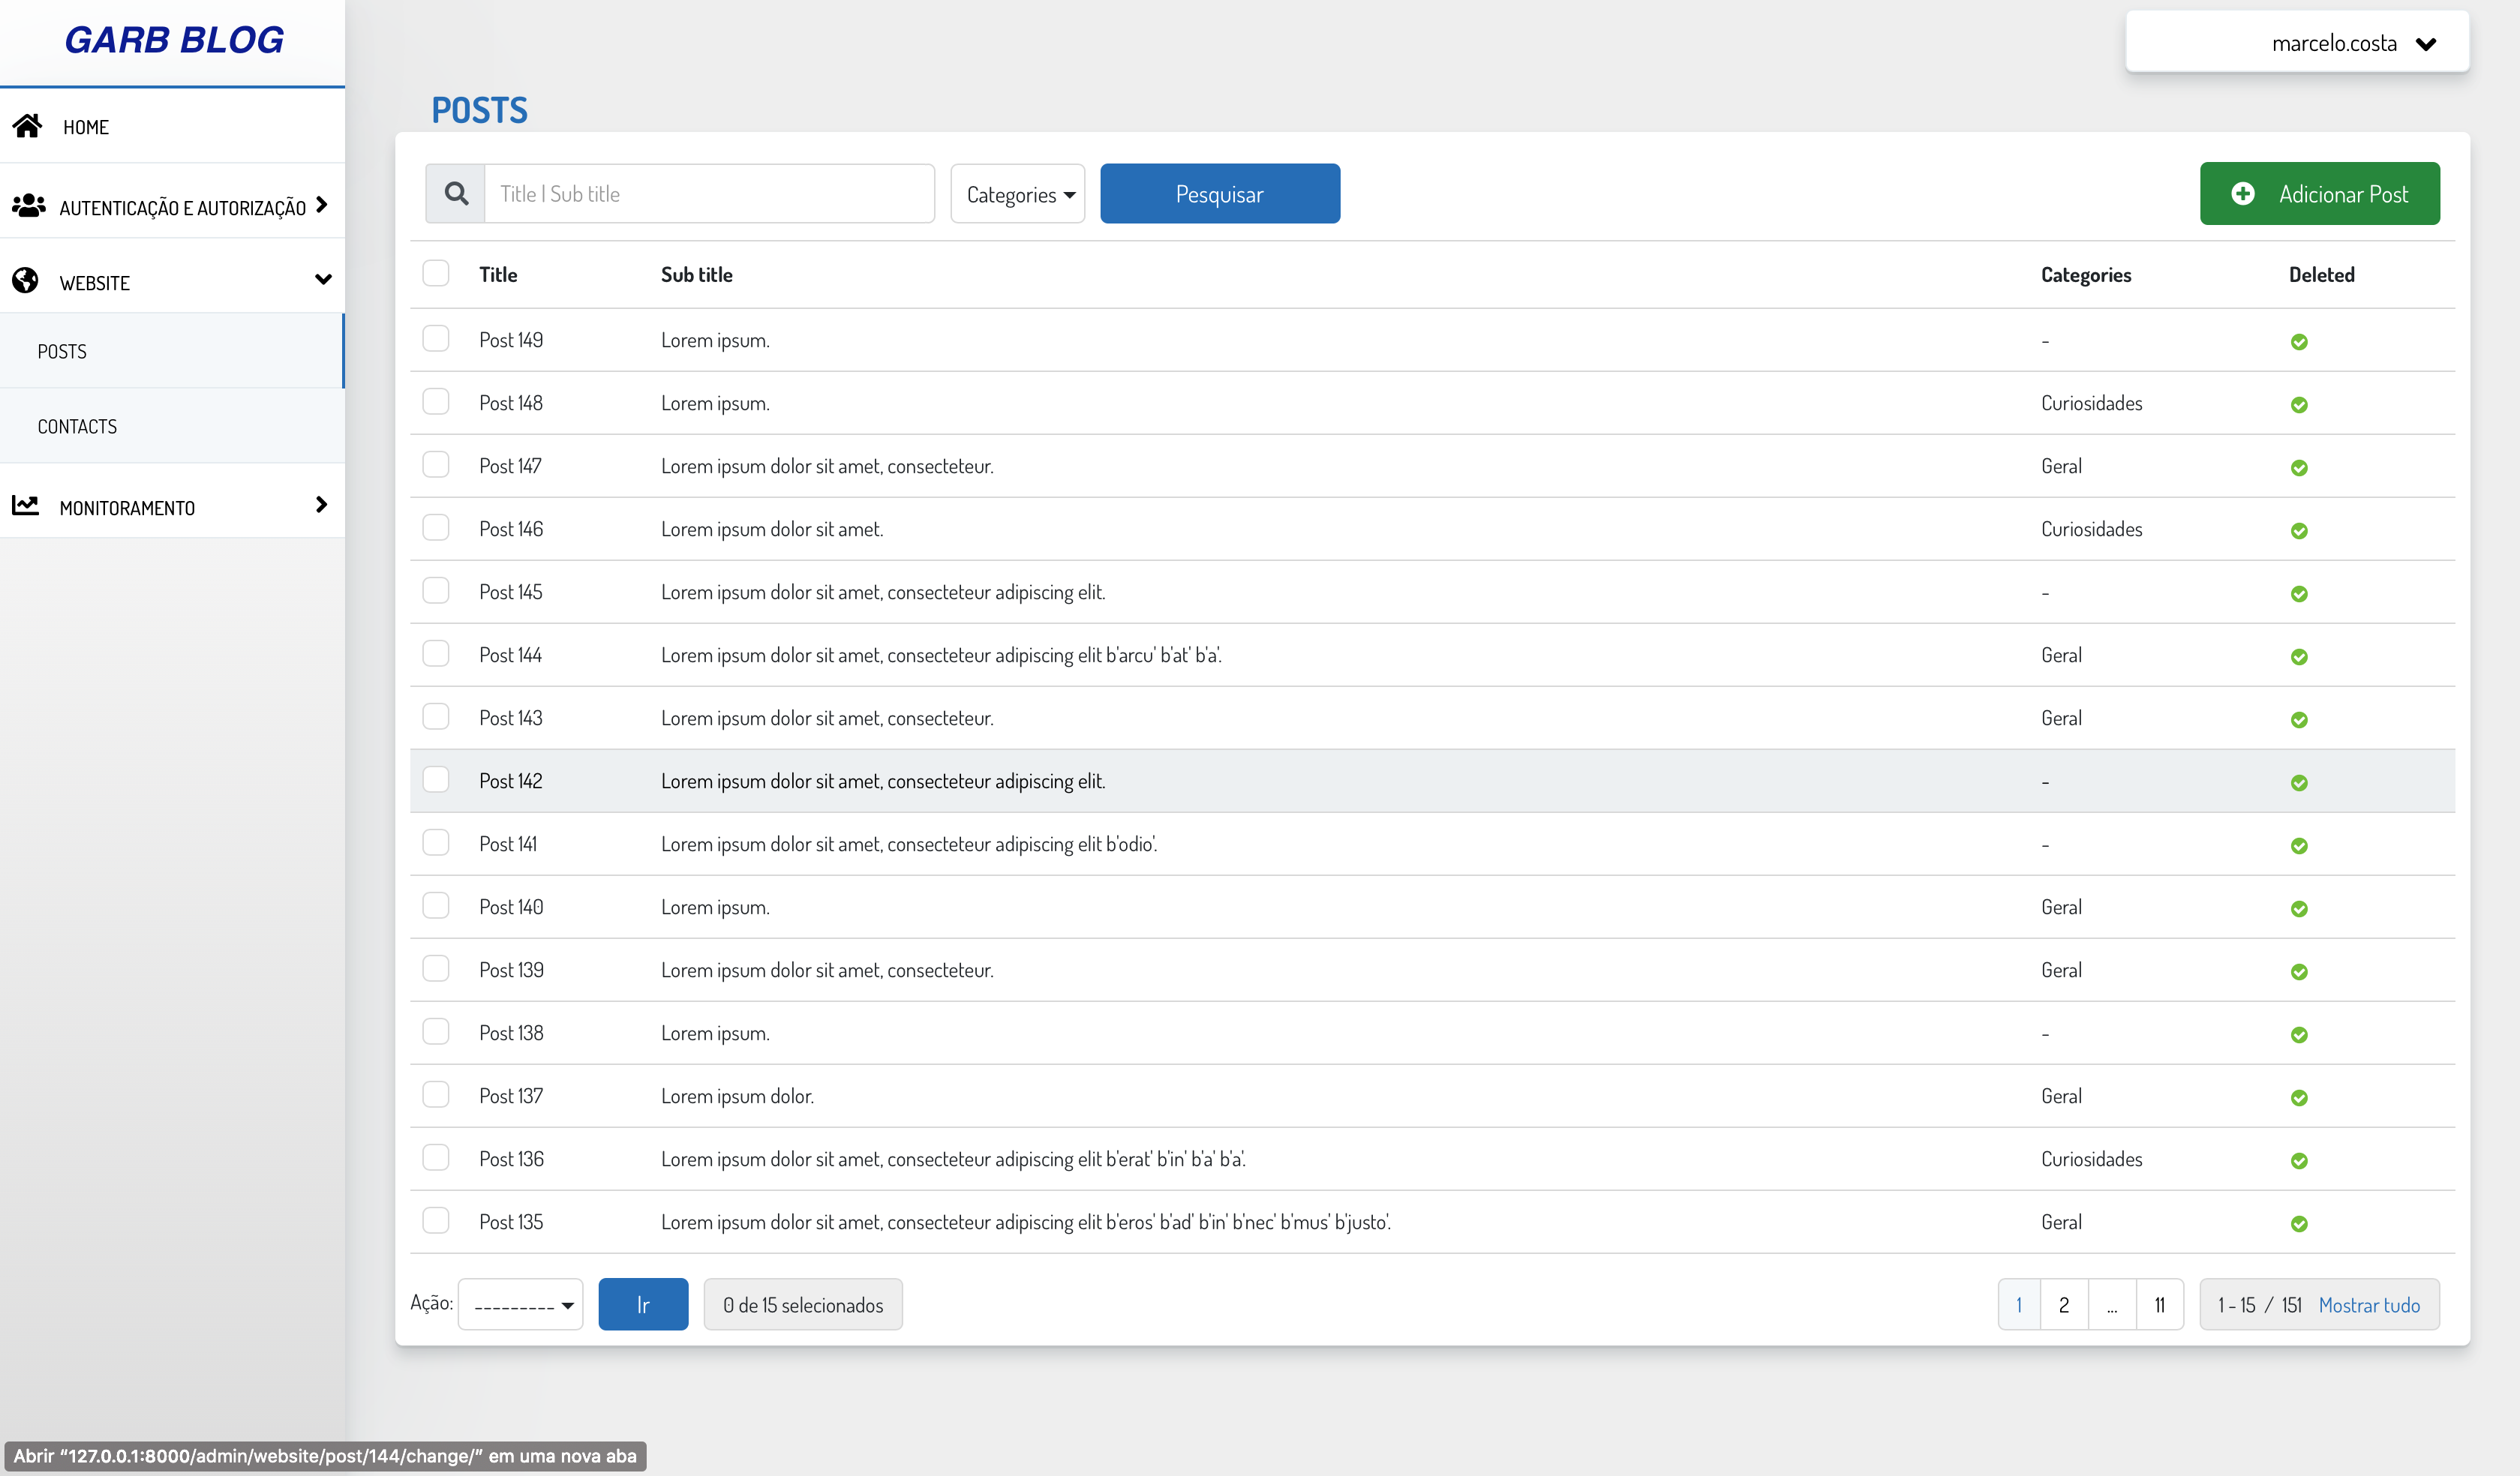Click the magnifying glass search icon
2520x1476 pixels.
(x=456, y=193)
